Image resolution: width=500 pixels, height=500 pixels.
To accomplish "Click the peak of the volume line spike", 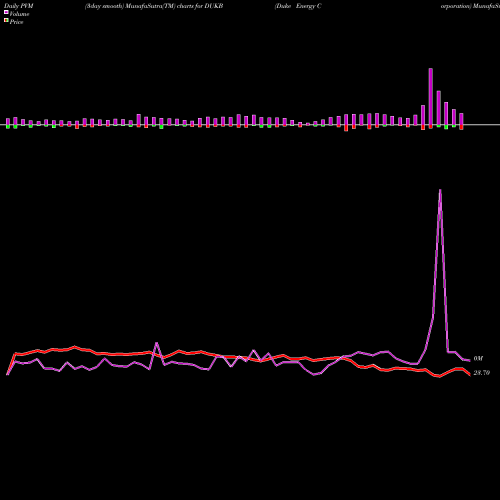I will click(x=440, y=190).
